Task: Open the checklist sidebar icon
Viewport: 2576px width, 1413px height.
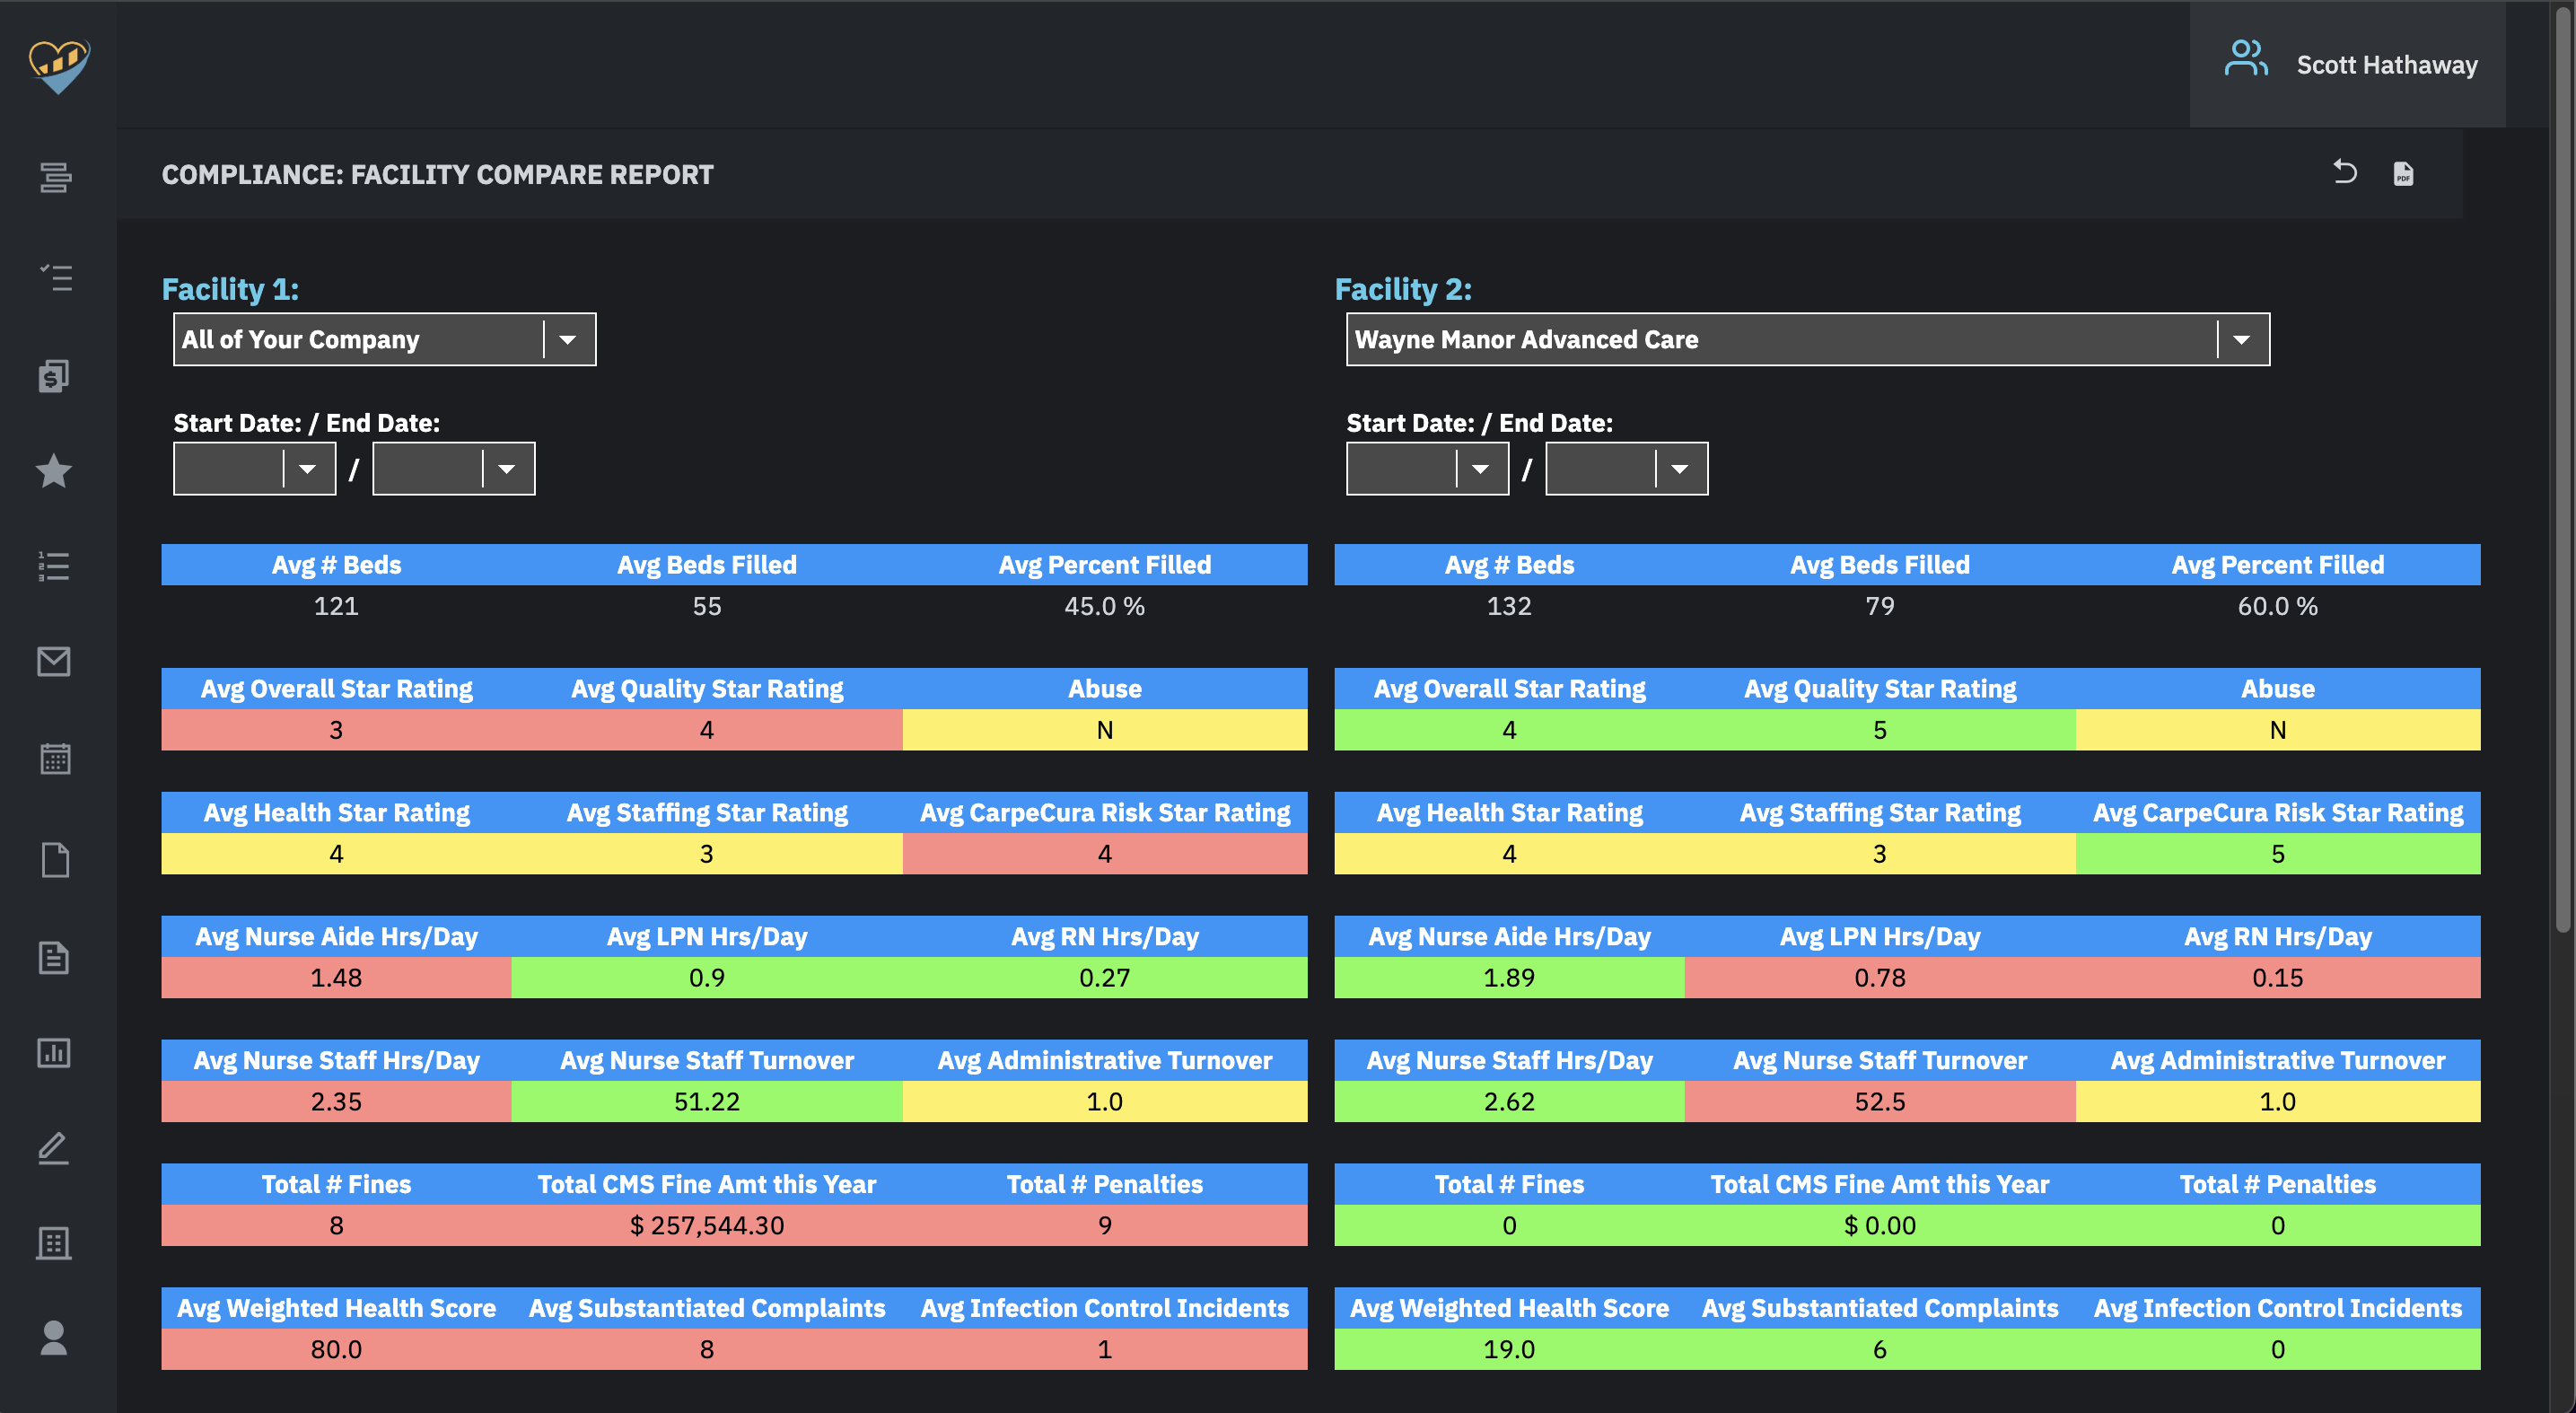Action: point(55,277)
